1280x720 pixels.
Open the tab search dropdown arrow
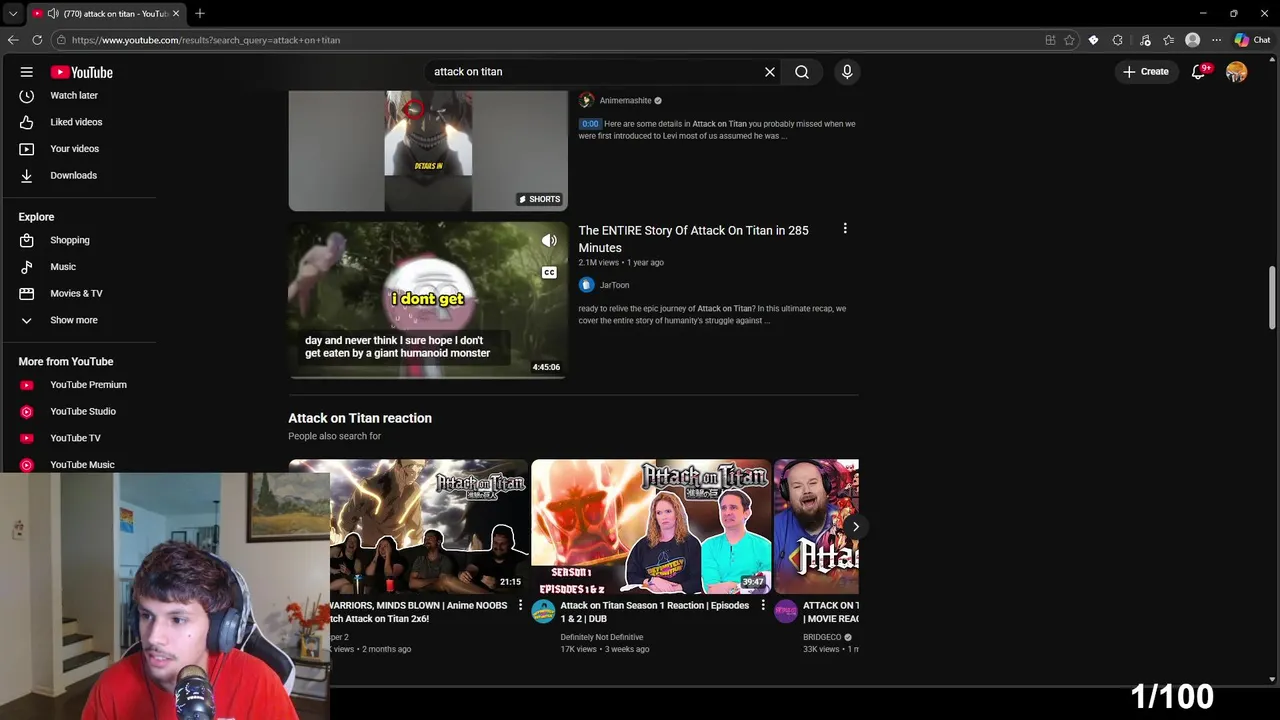tap(13, 13)
